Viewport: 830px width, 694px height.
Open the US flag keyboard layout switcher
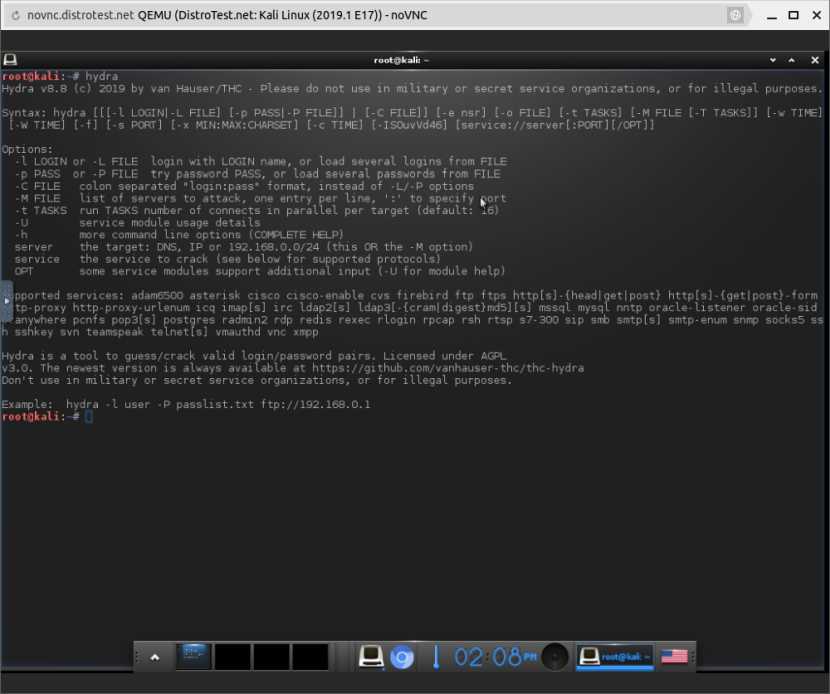point(674,656)
